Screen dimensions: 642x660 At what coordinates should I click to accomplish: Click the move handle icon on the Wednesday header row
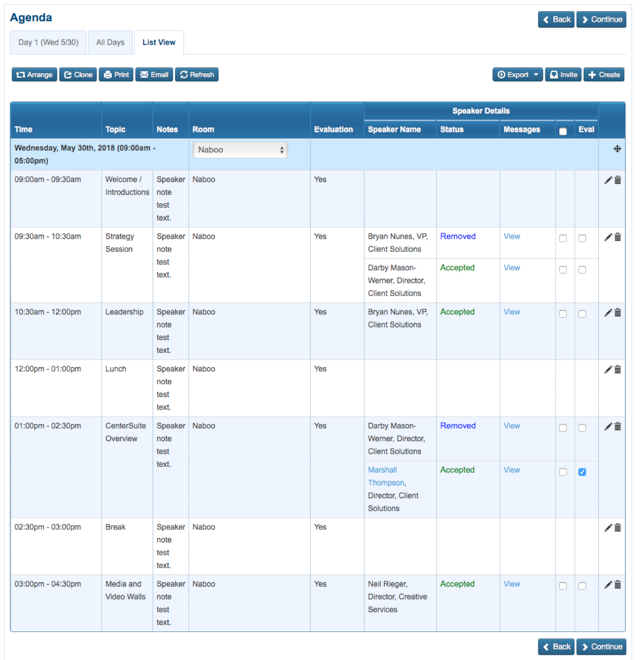pos(617,149)
